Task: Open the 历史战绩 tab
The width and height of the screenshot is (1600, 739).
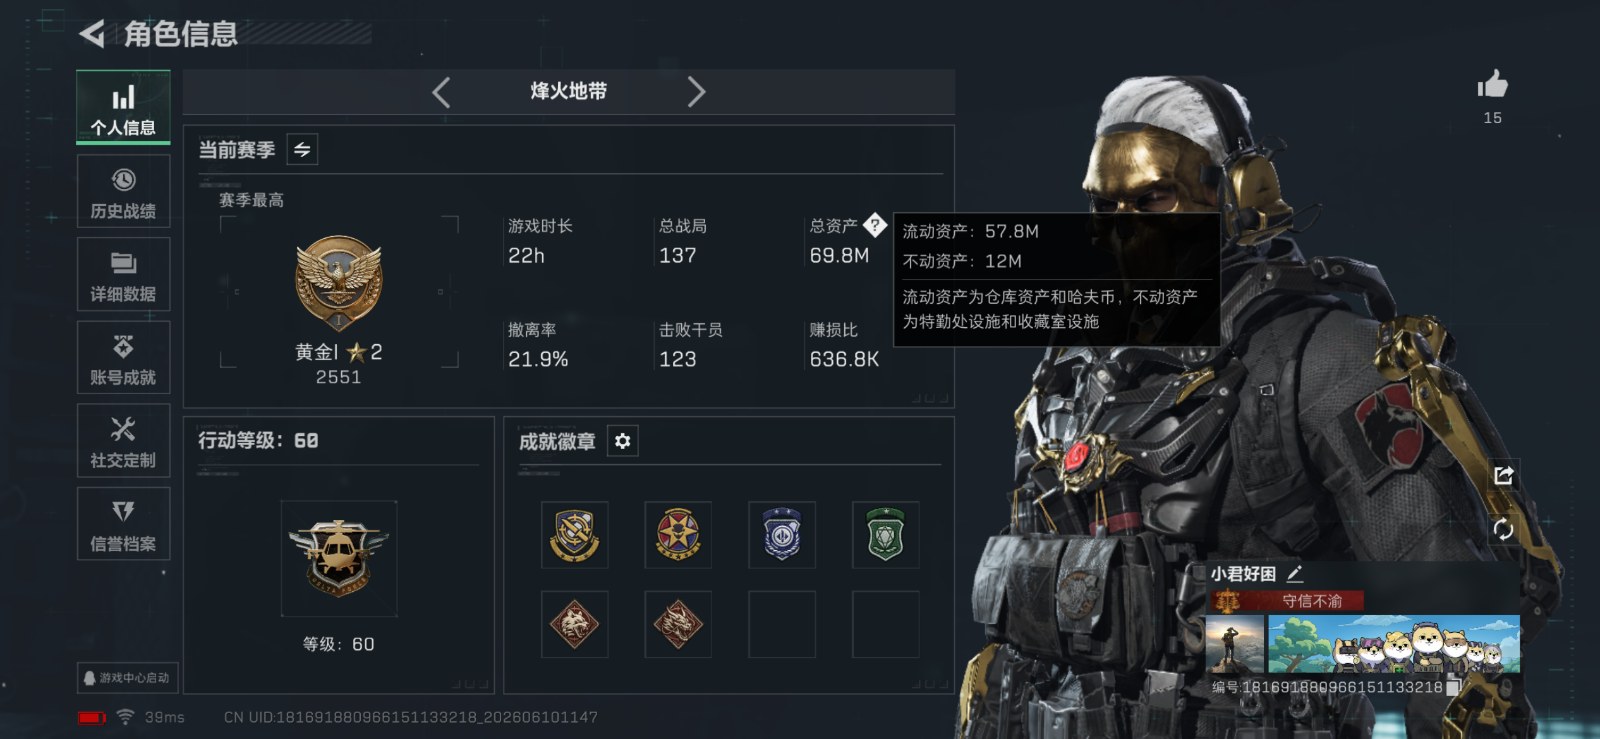Action: pos(123,192)
